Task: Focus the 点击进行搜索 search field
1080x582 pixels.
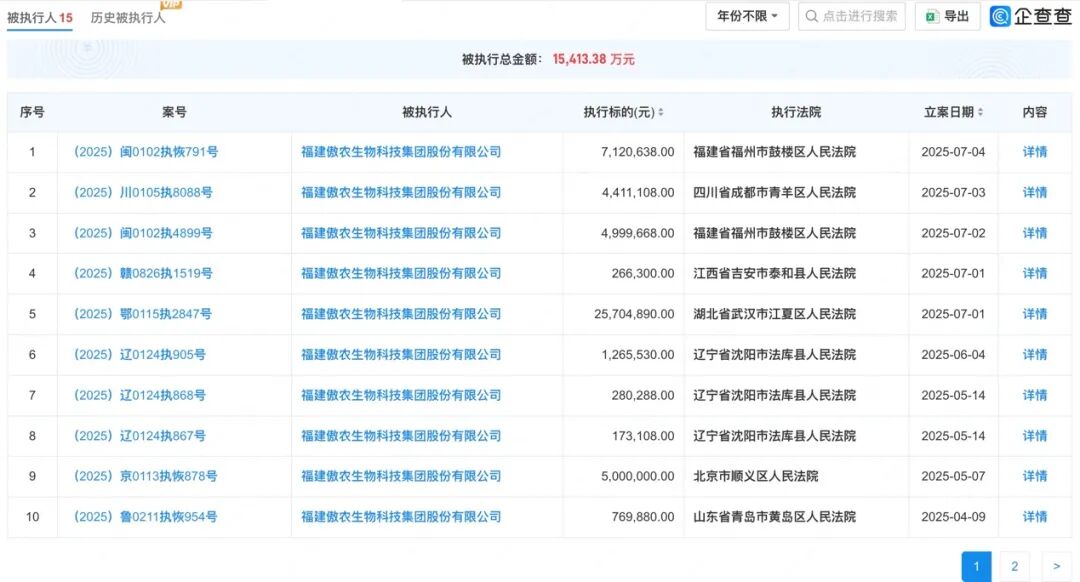Action: point(852,16)
